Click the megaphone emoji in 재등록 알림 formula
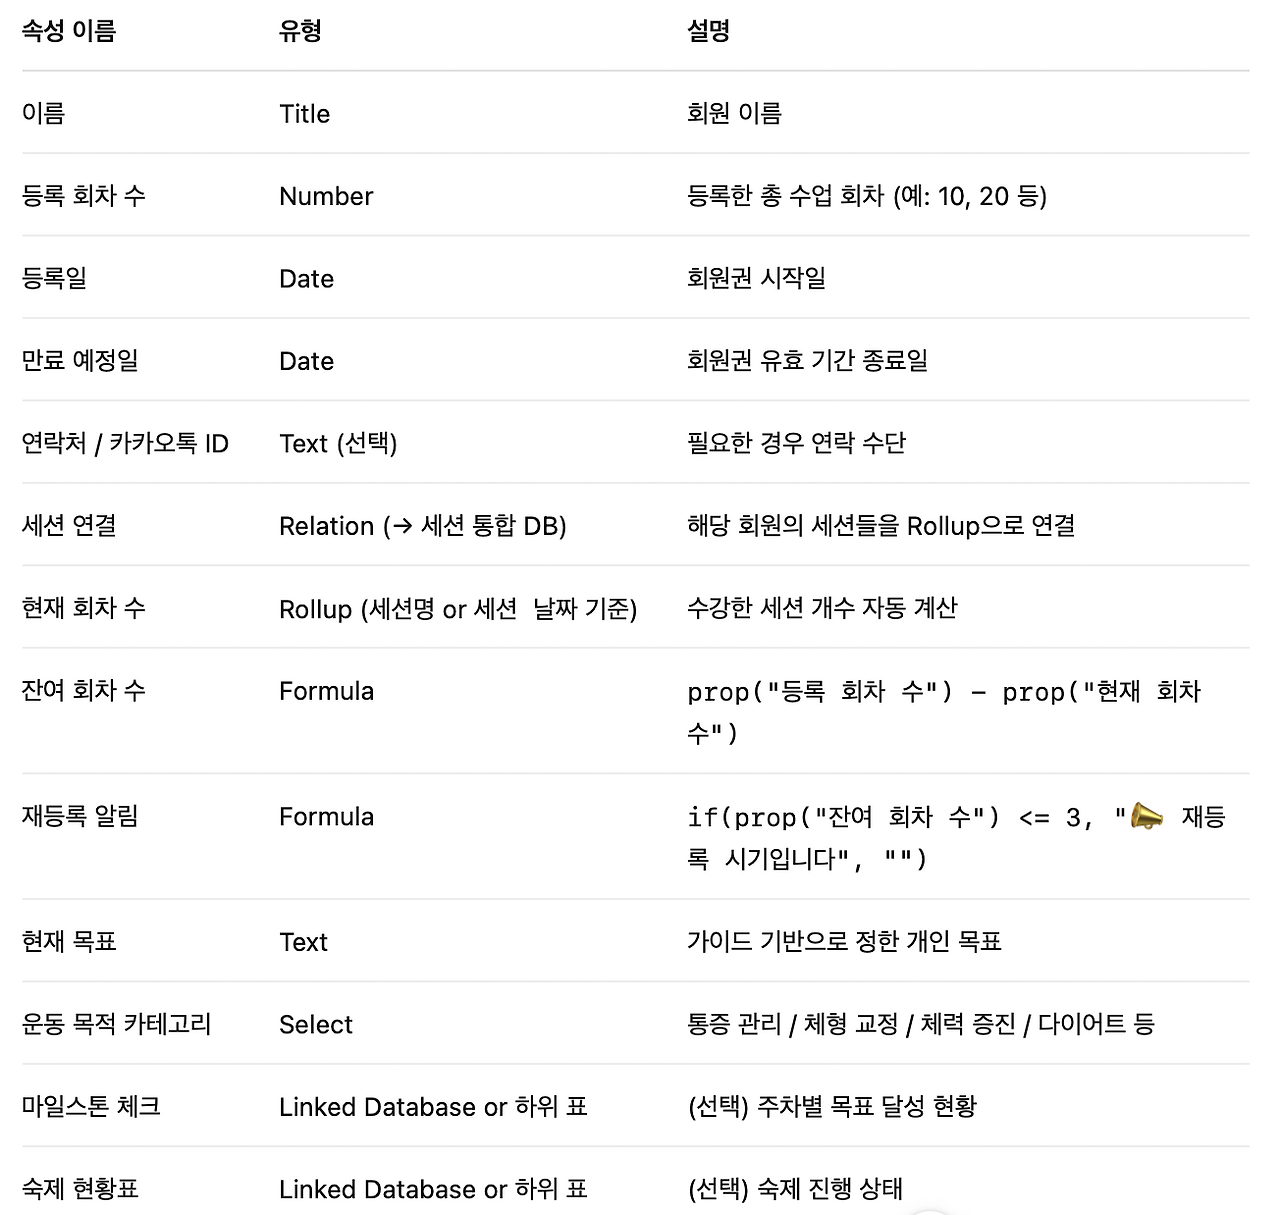Screen dimensions: 1280x1215 coord(1147,817)
